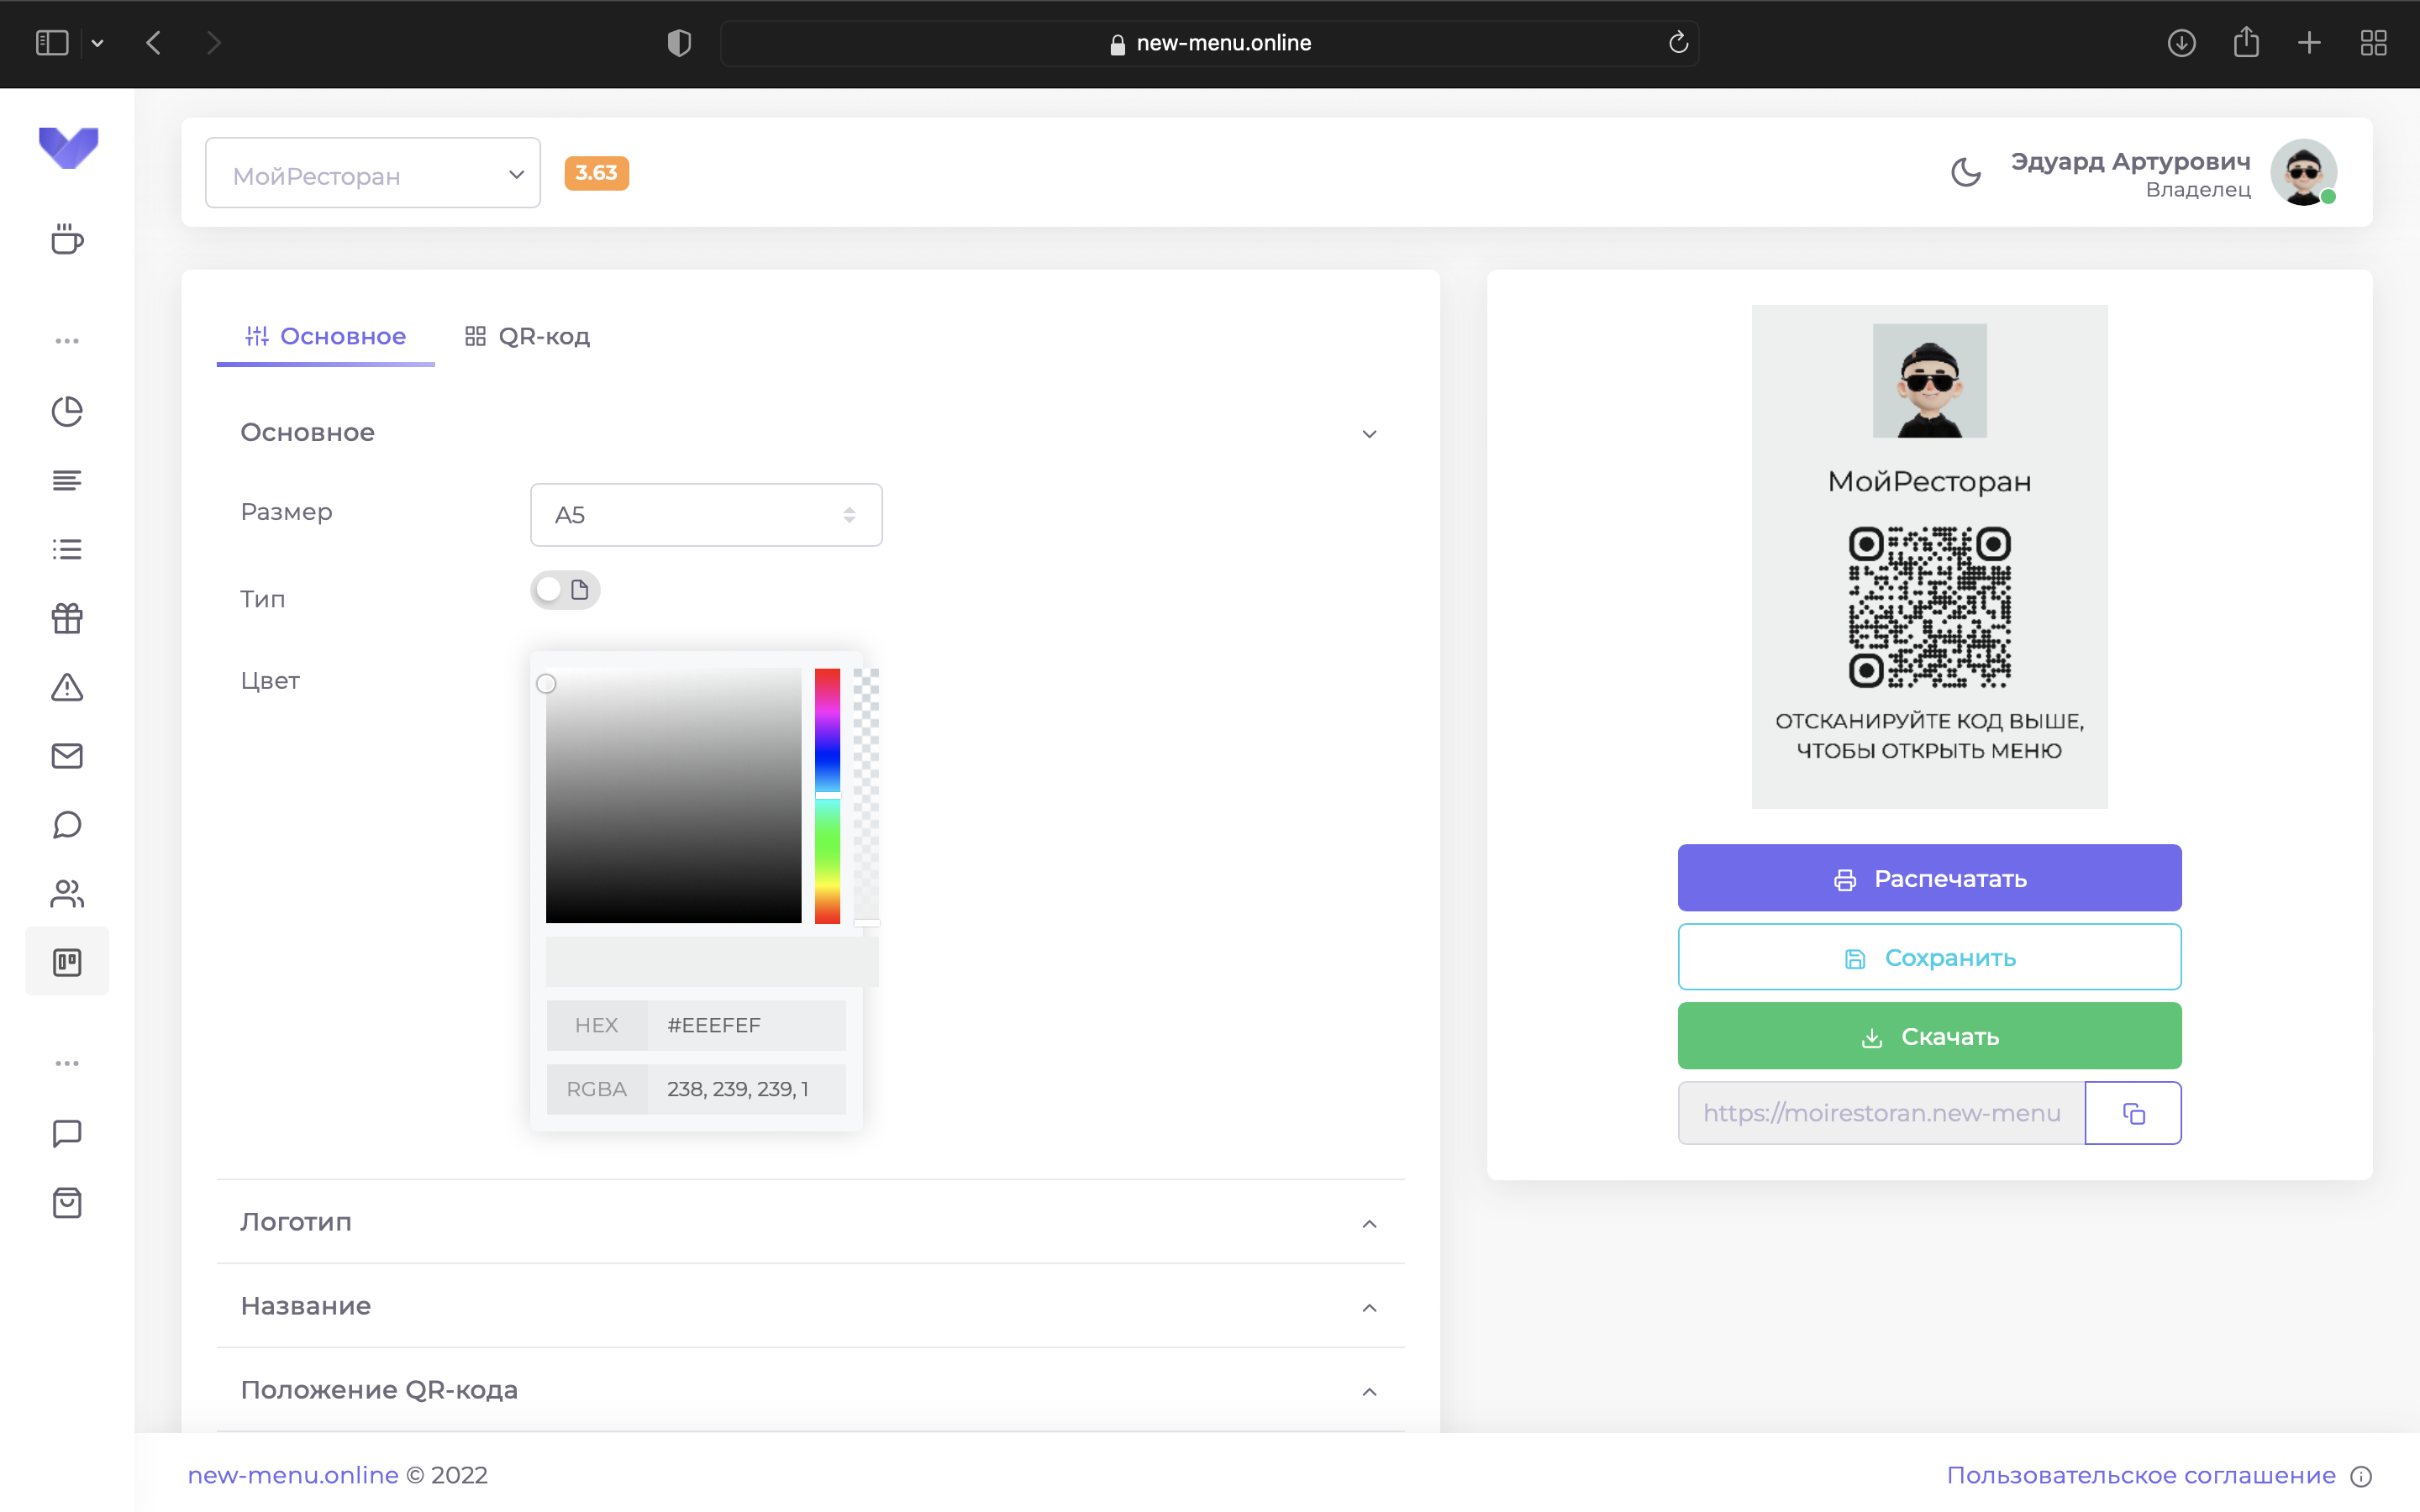
Task: Click inside the saturation color area
Action: coord(673,796)
